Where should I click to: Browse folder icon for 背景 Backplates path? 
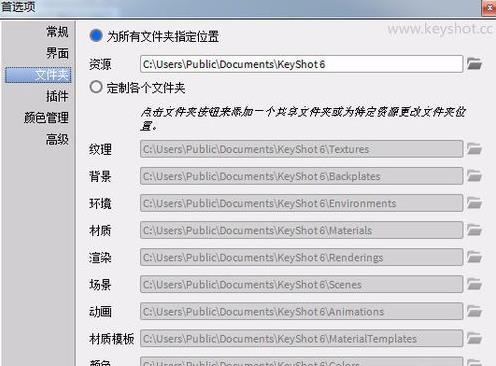474,176
